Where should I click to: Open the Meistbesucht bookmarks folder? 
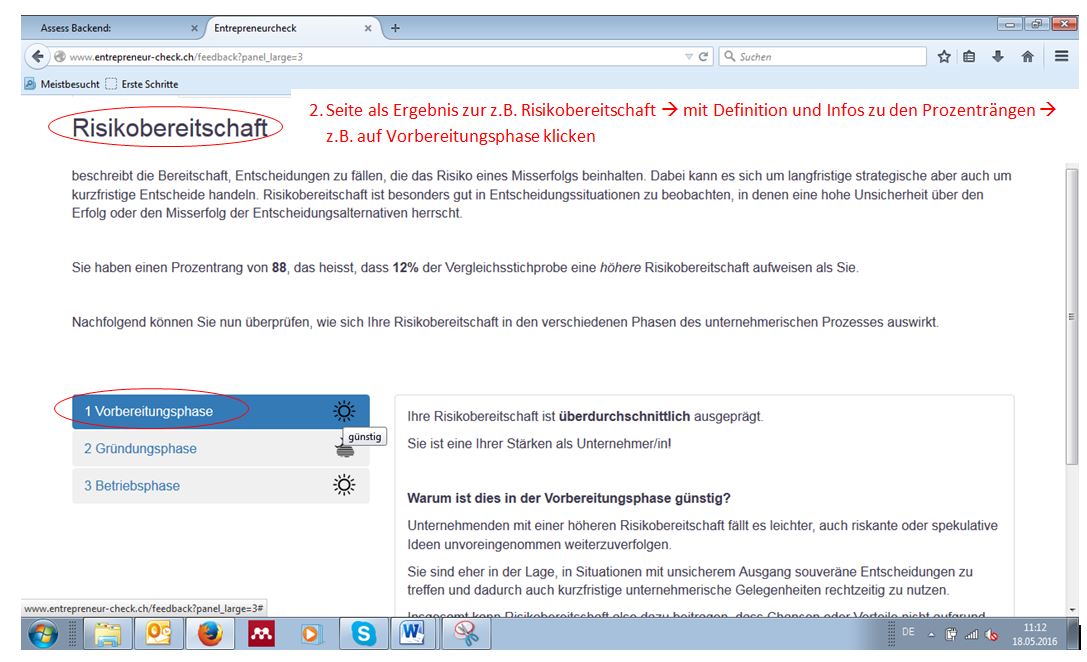(x=62, y=84)
